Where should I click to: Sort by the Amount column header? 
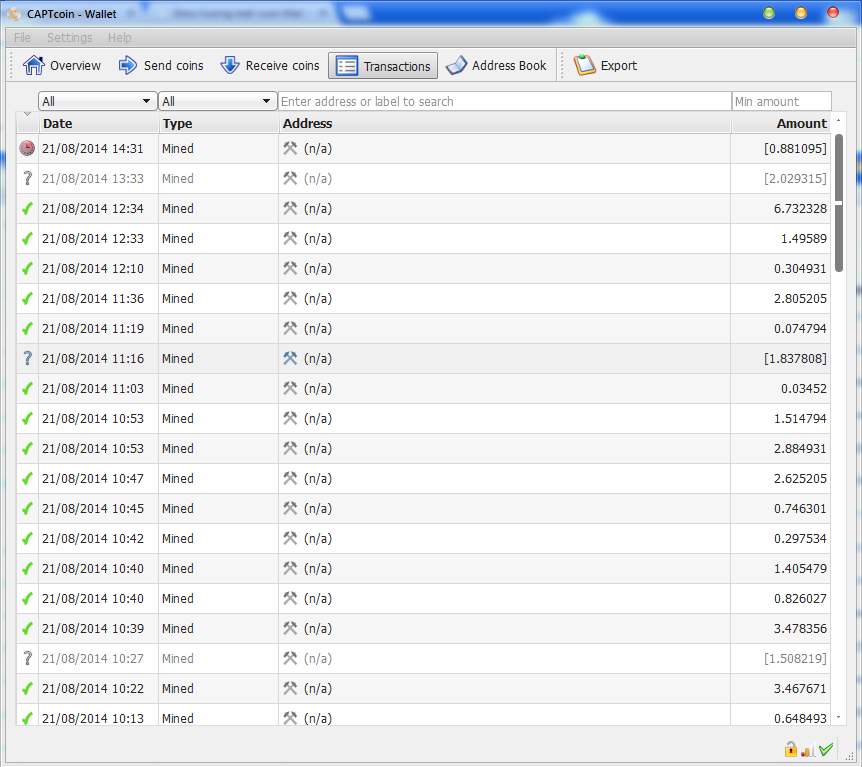click(780, 123)
